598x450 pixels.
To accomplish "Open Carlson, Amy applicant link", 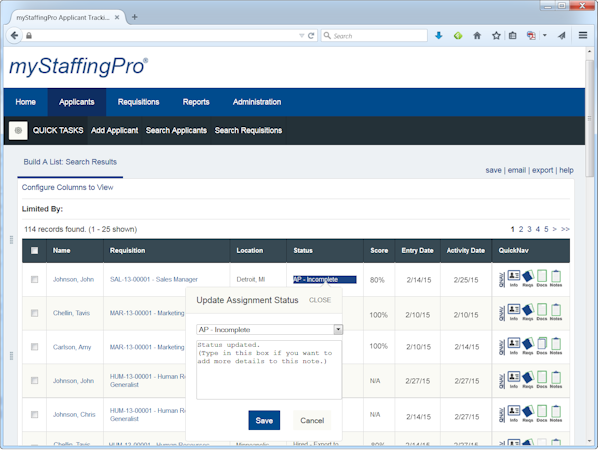I will point(72,347).
